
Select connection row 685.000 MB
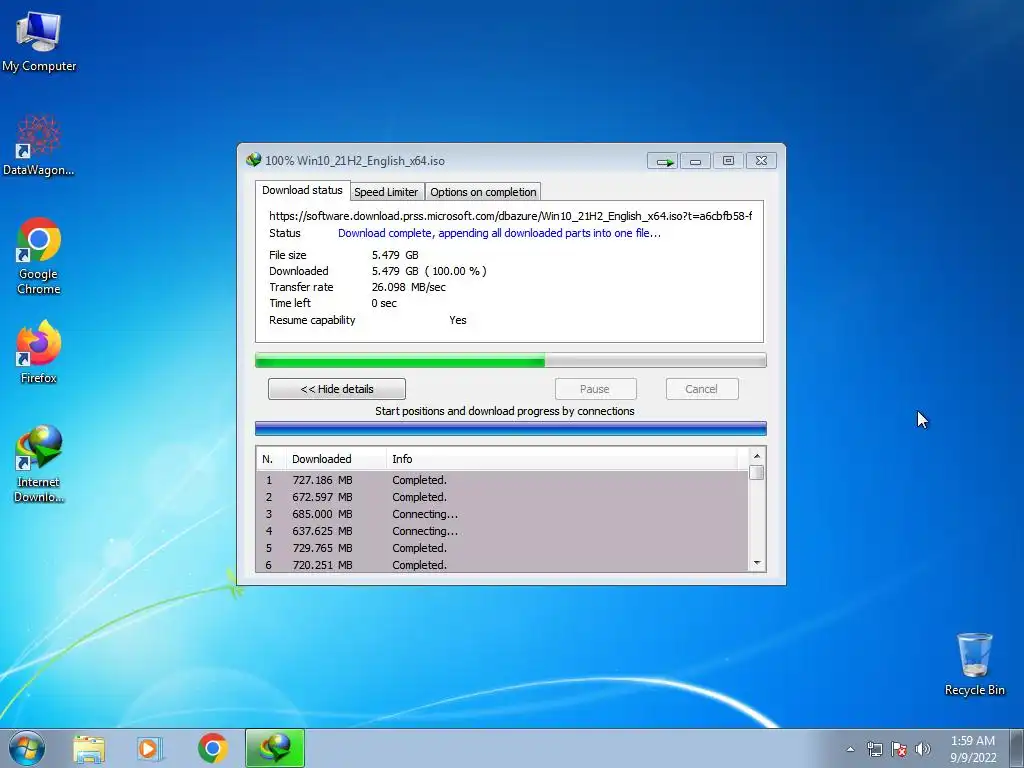[x=502, y=514]
